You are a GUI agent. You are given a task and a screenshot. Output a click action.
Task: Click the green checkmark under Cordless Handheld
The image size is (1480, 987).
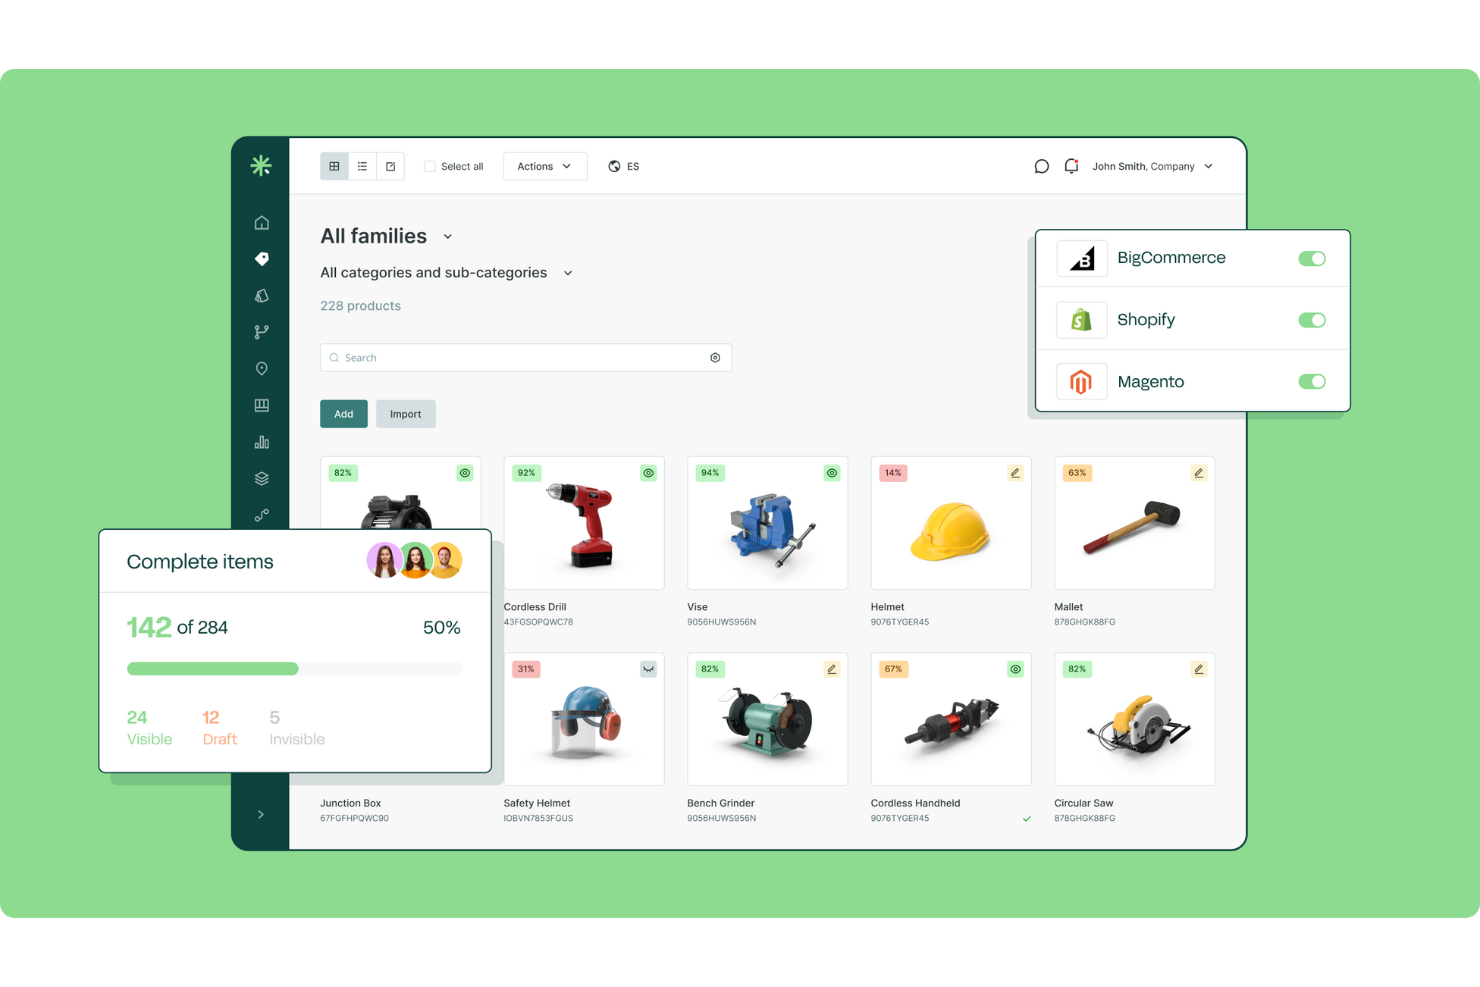(x=1027, y=819)
